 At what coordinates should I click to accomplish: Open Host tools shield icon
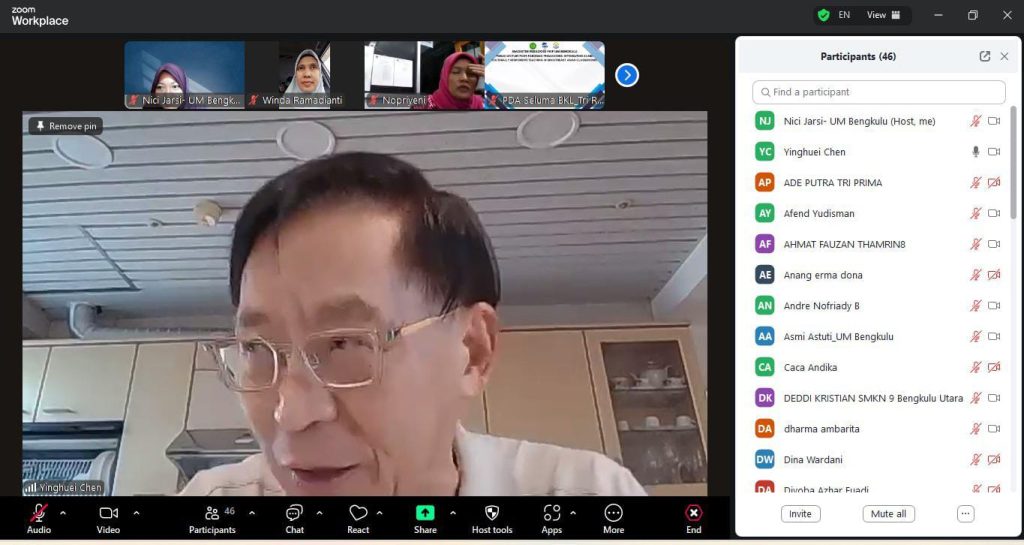[x=491, y=513]
